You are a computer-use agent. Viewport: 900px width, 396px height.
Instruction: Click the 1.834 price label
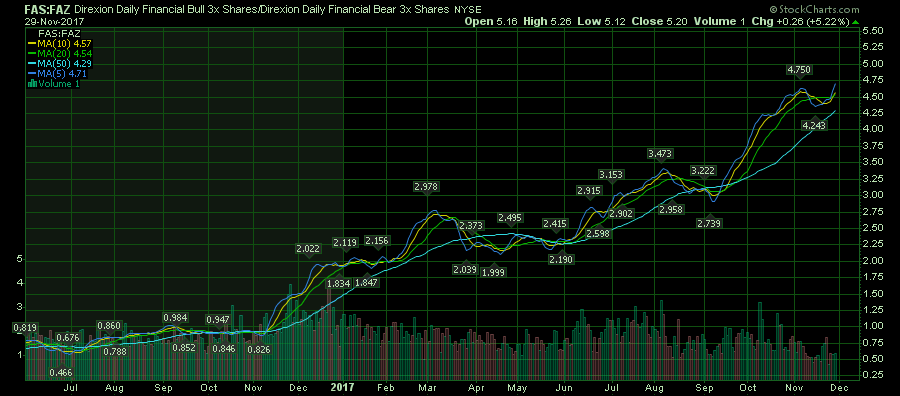pos(338,283)
